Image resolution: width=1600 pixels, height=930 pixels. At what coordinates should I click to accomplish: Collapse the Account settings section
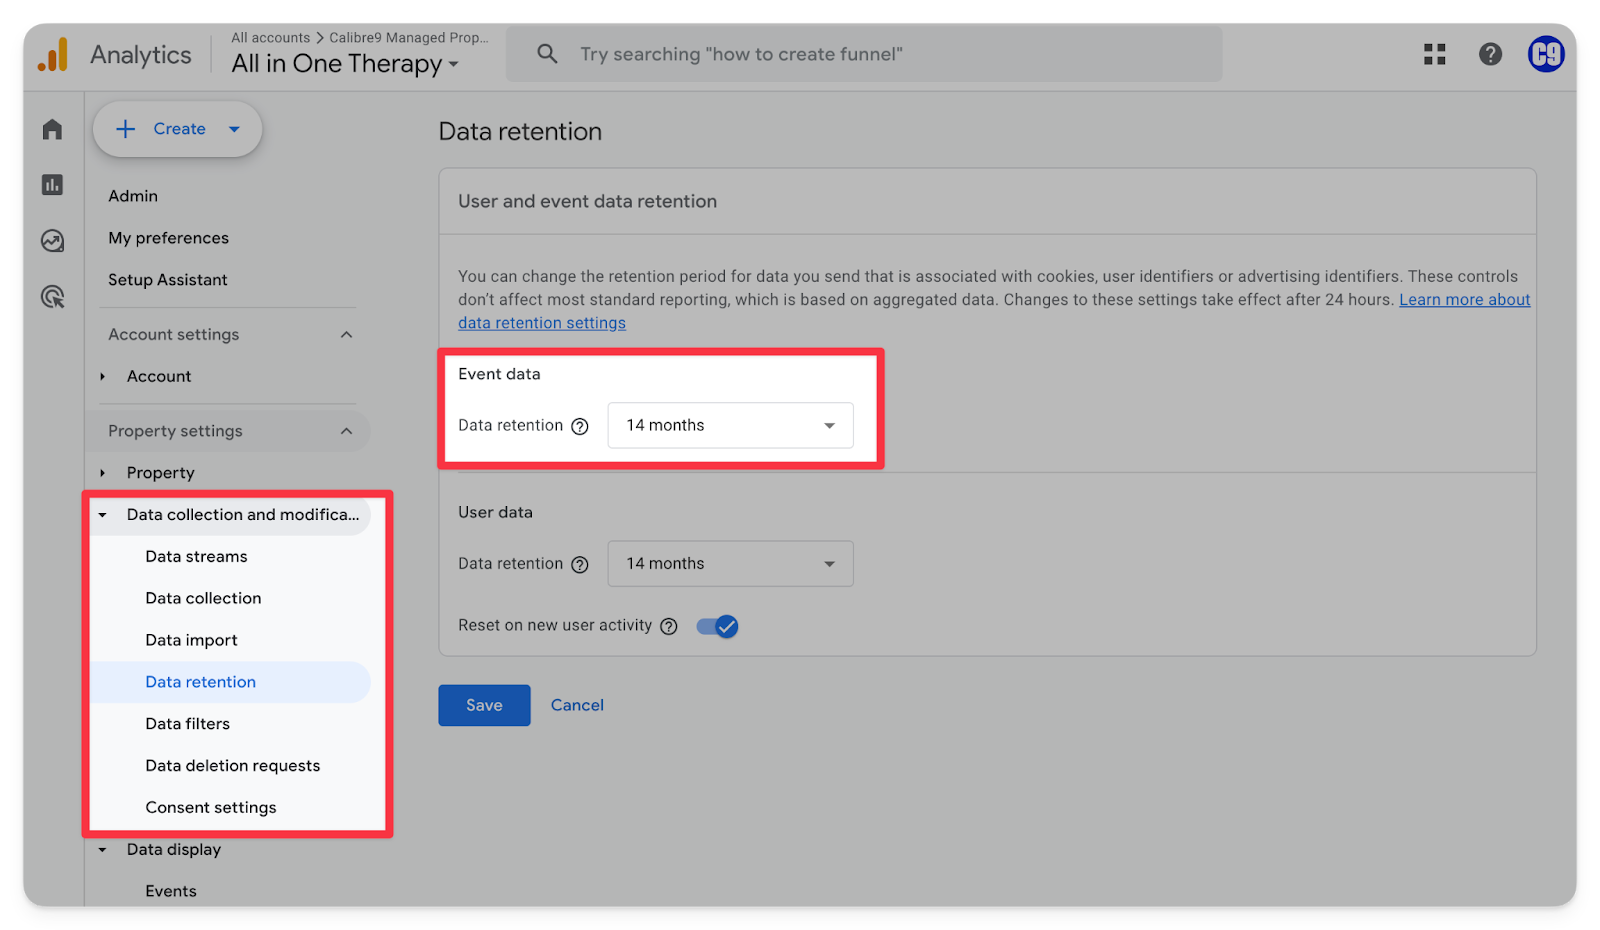coord(346,334)
